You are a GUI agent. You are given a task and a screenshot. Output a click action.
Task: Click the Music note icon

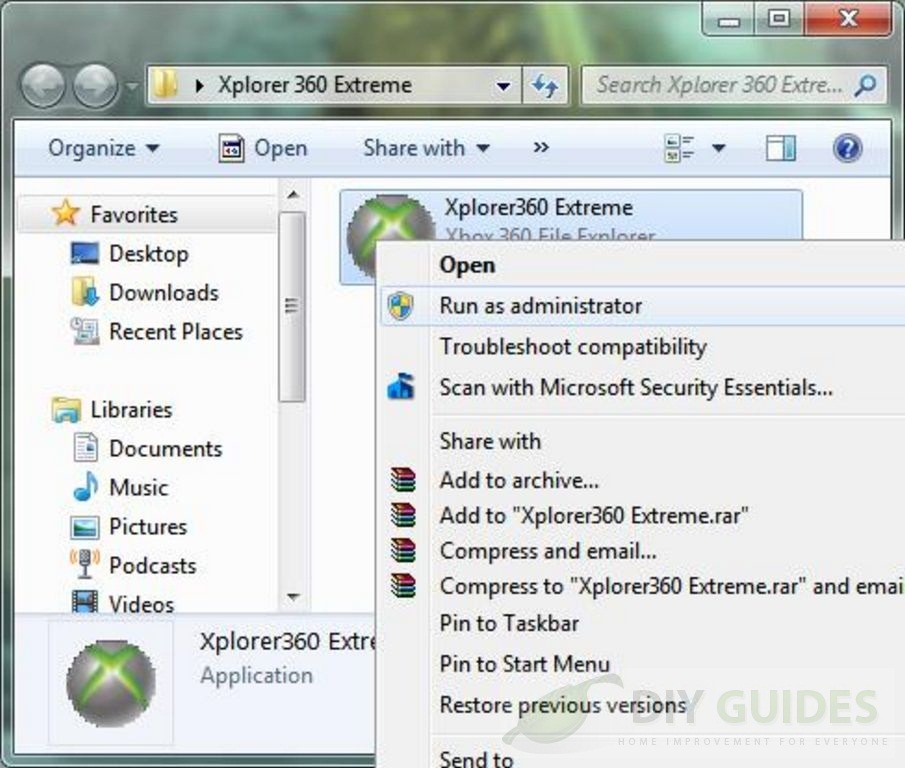point(86,486)
